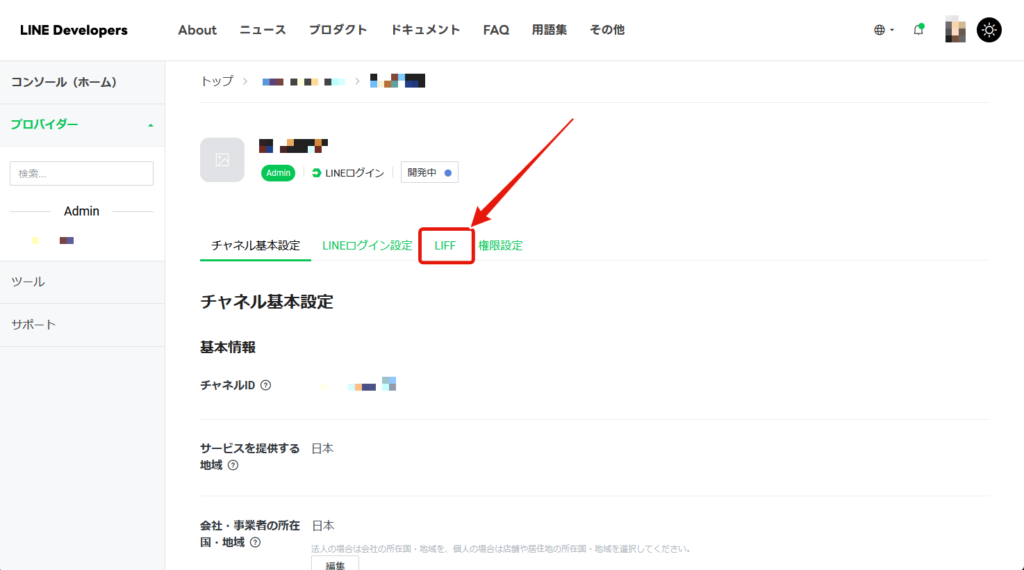Click the channel icon placeholder image

(x=222, y=160)
